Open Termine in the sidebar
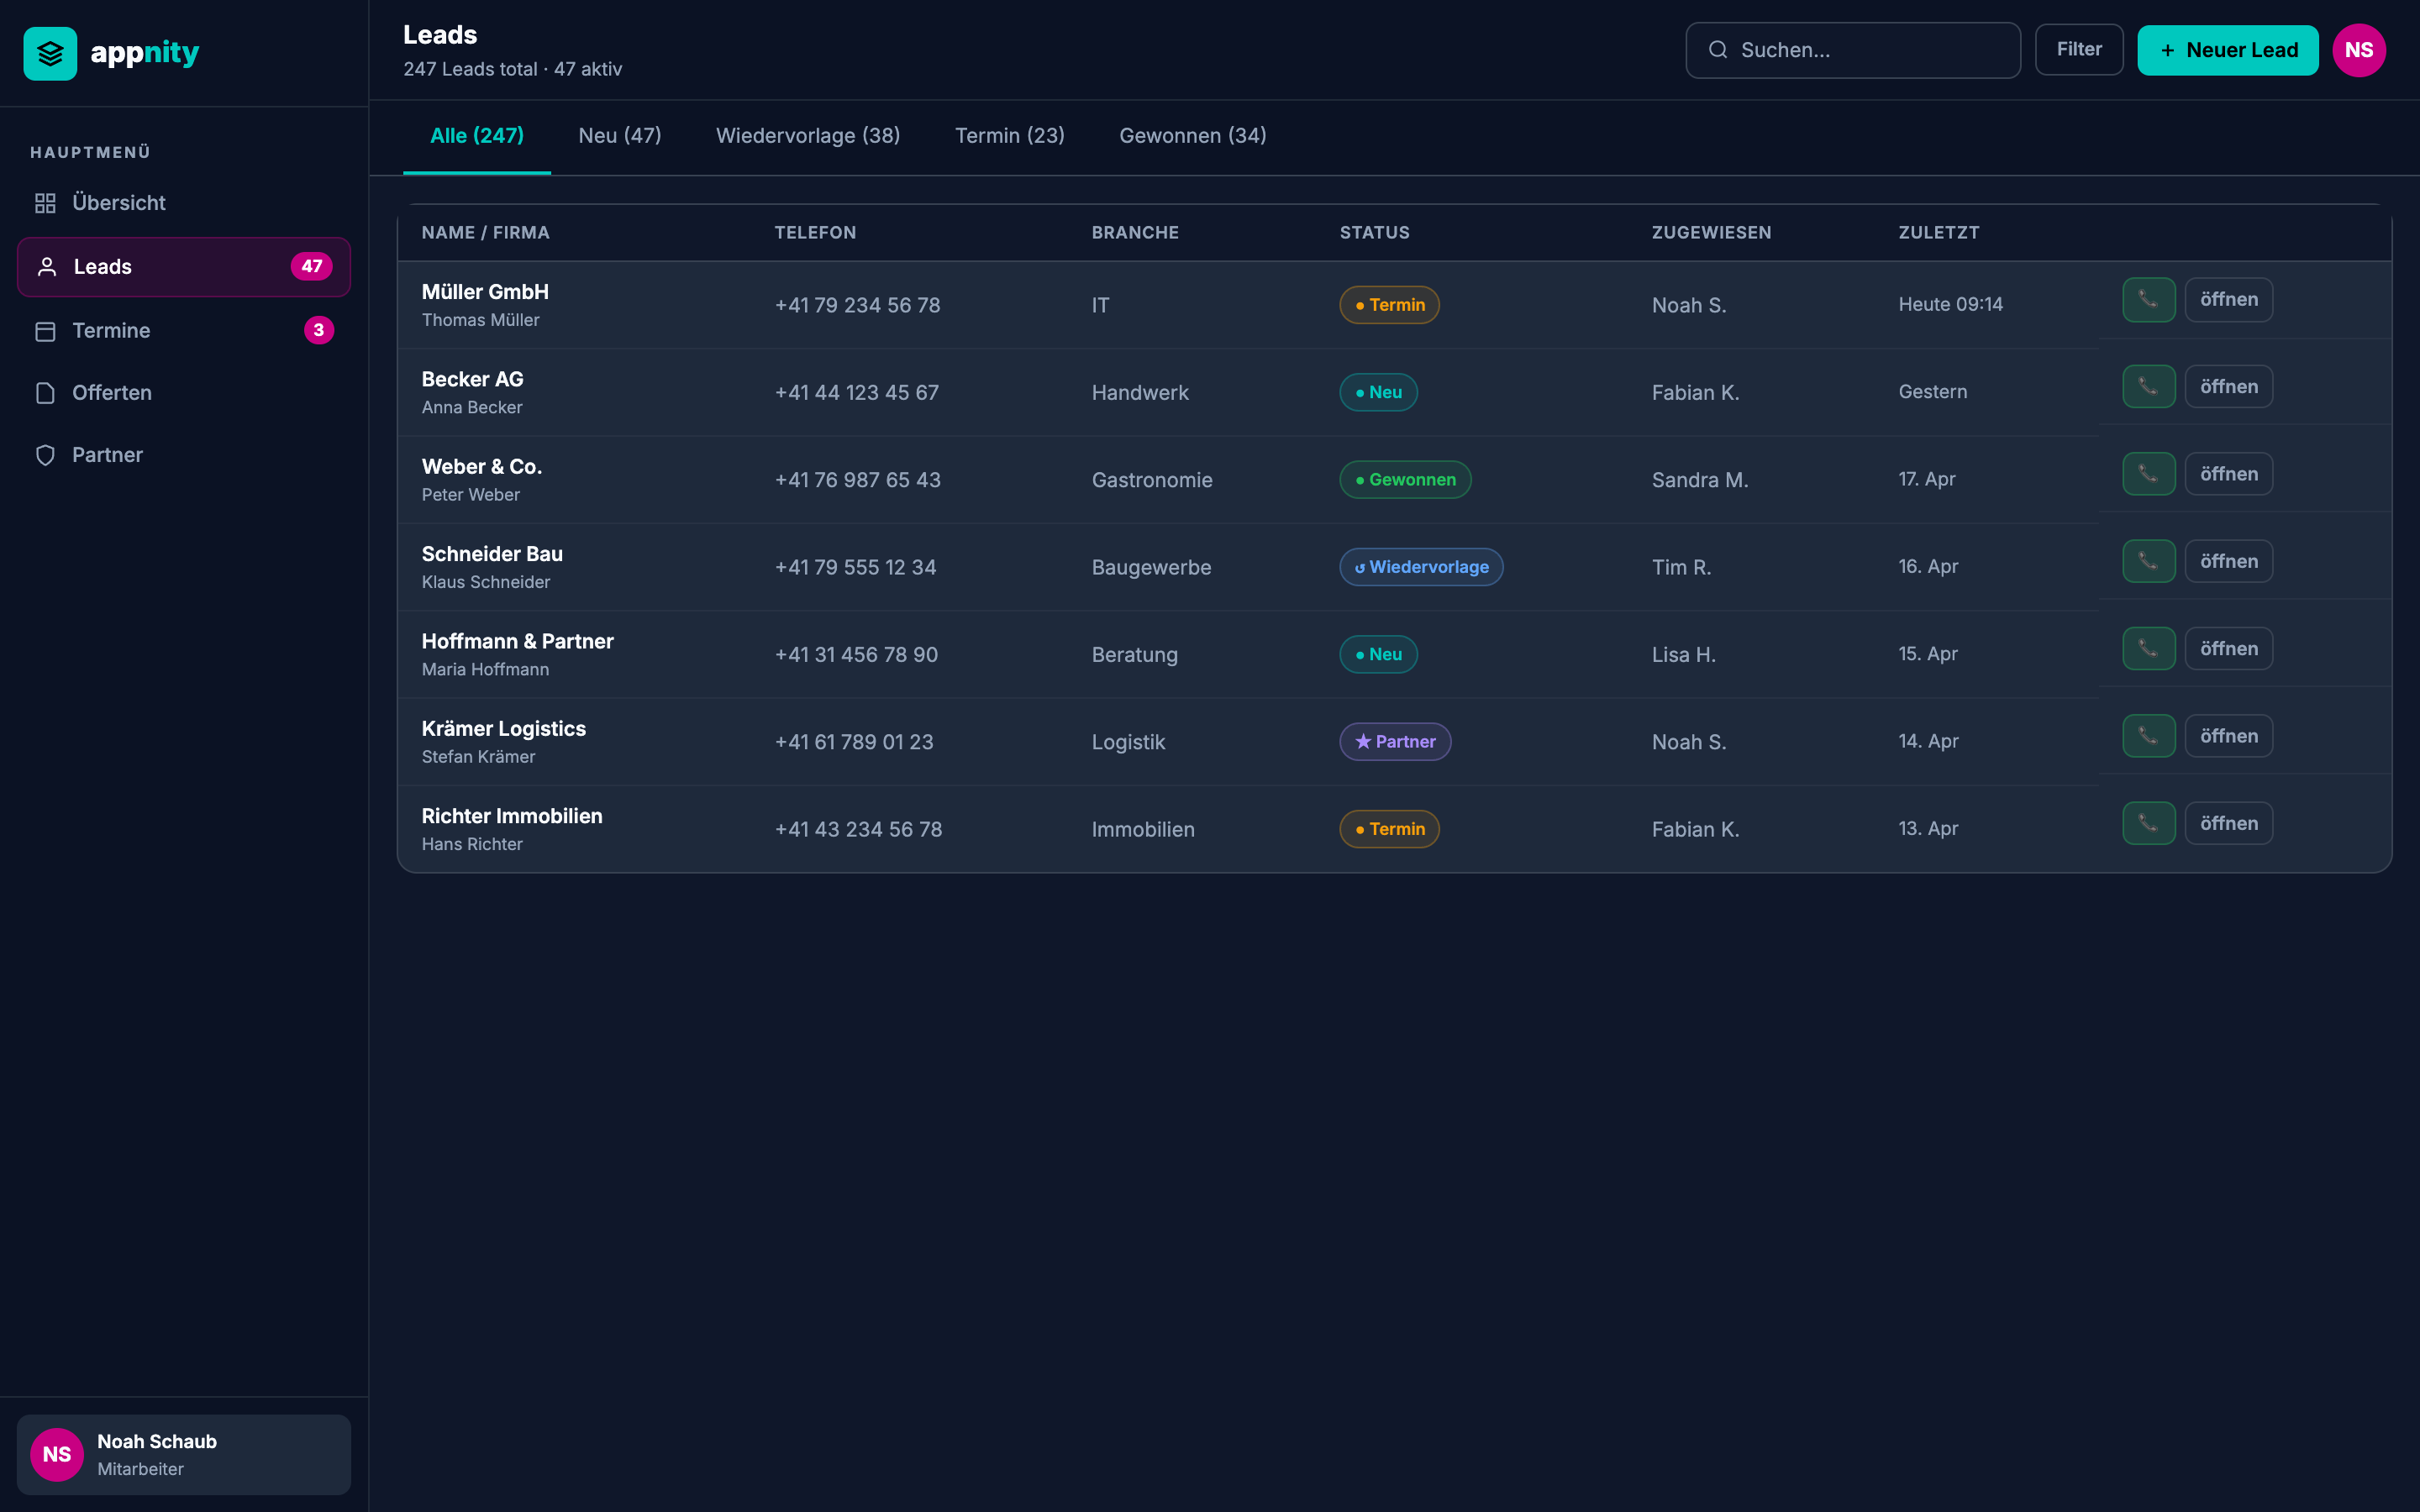This screenshot has height=1512, width=2420. tap(184, 330)
